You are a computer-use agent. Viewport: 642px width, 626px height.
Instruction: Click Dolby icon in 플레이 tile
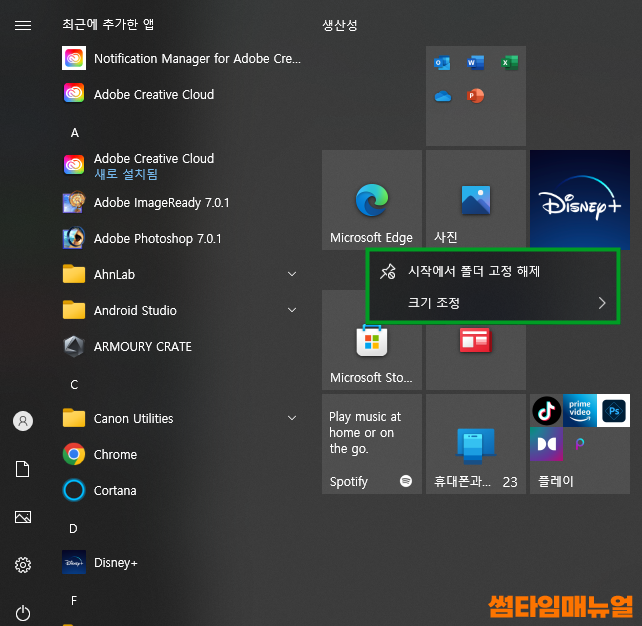click(x=546, y=444)
